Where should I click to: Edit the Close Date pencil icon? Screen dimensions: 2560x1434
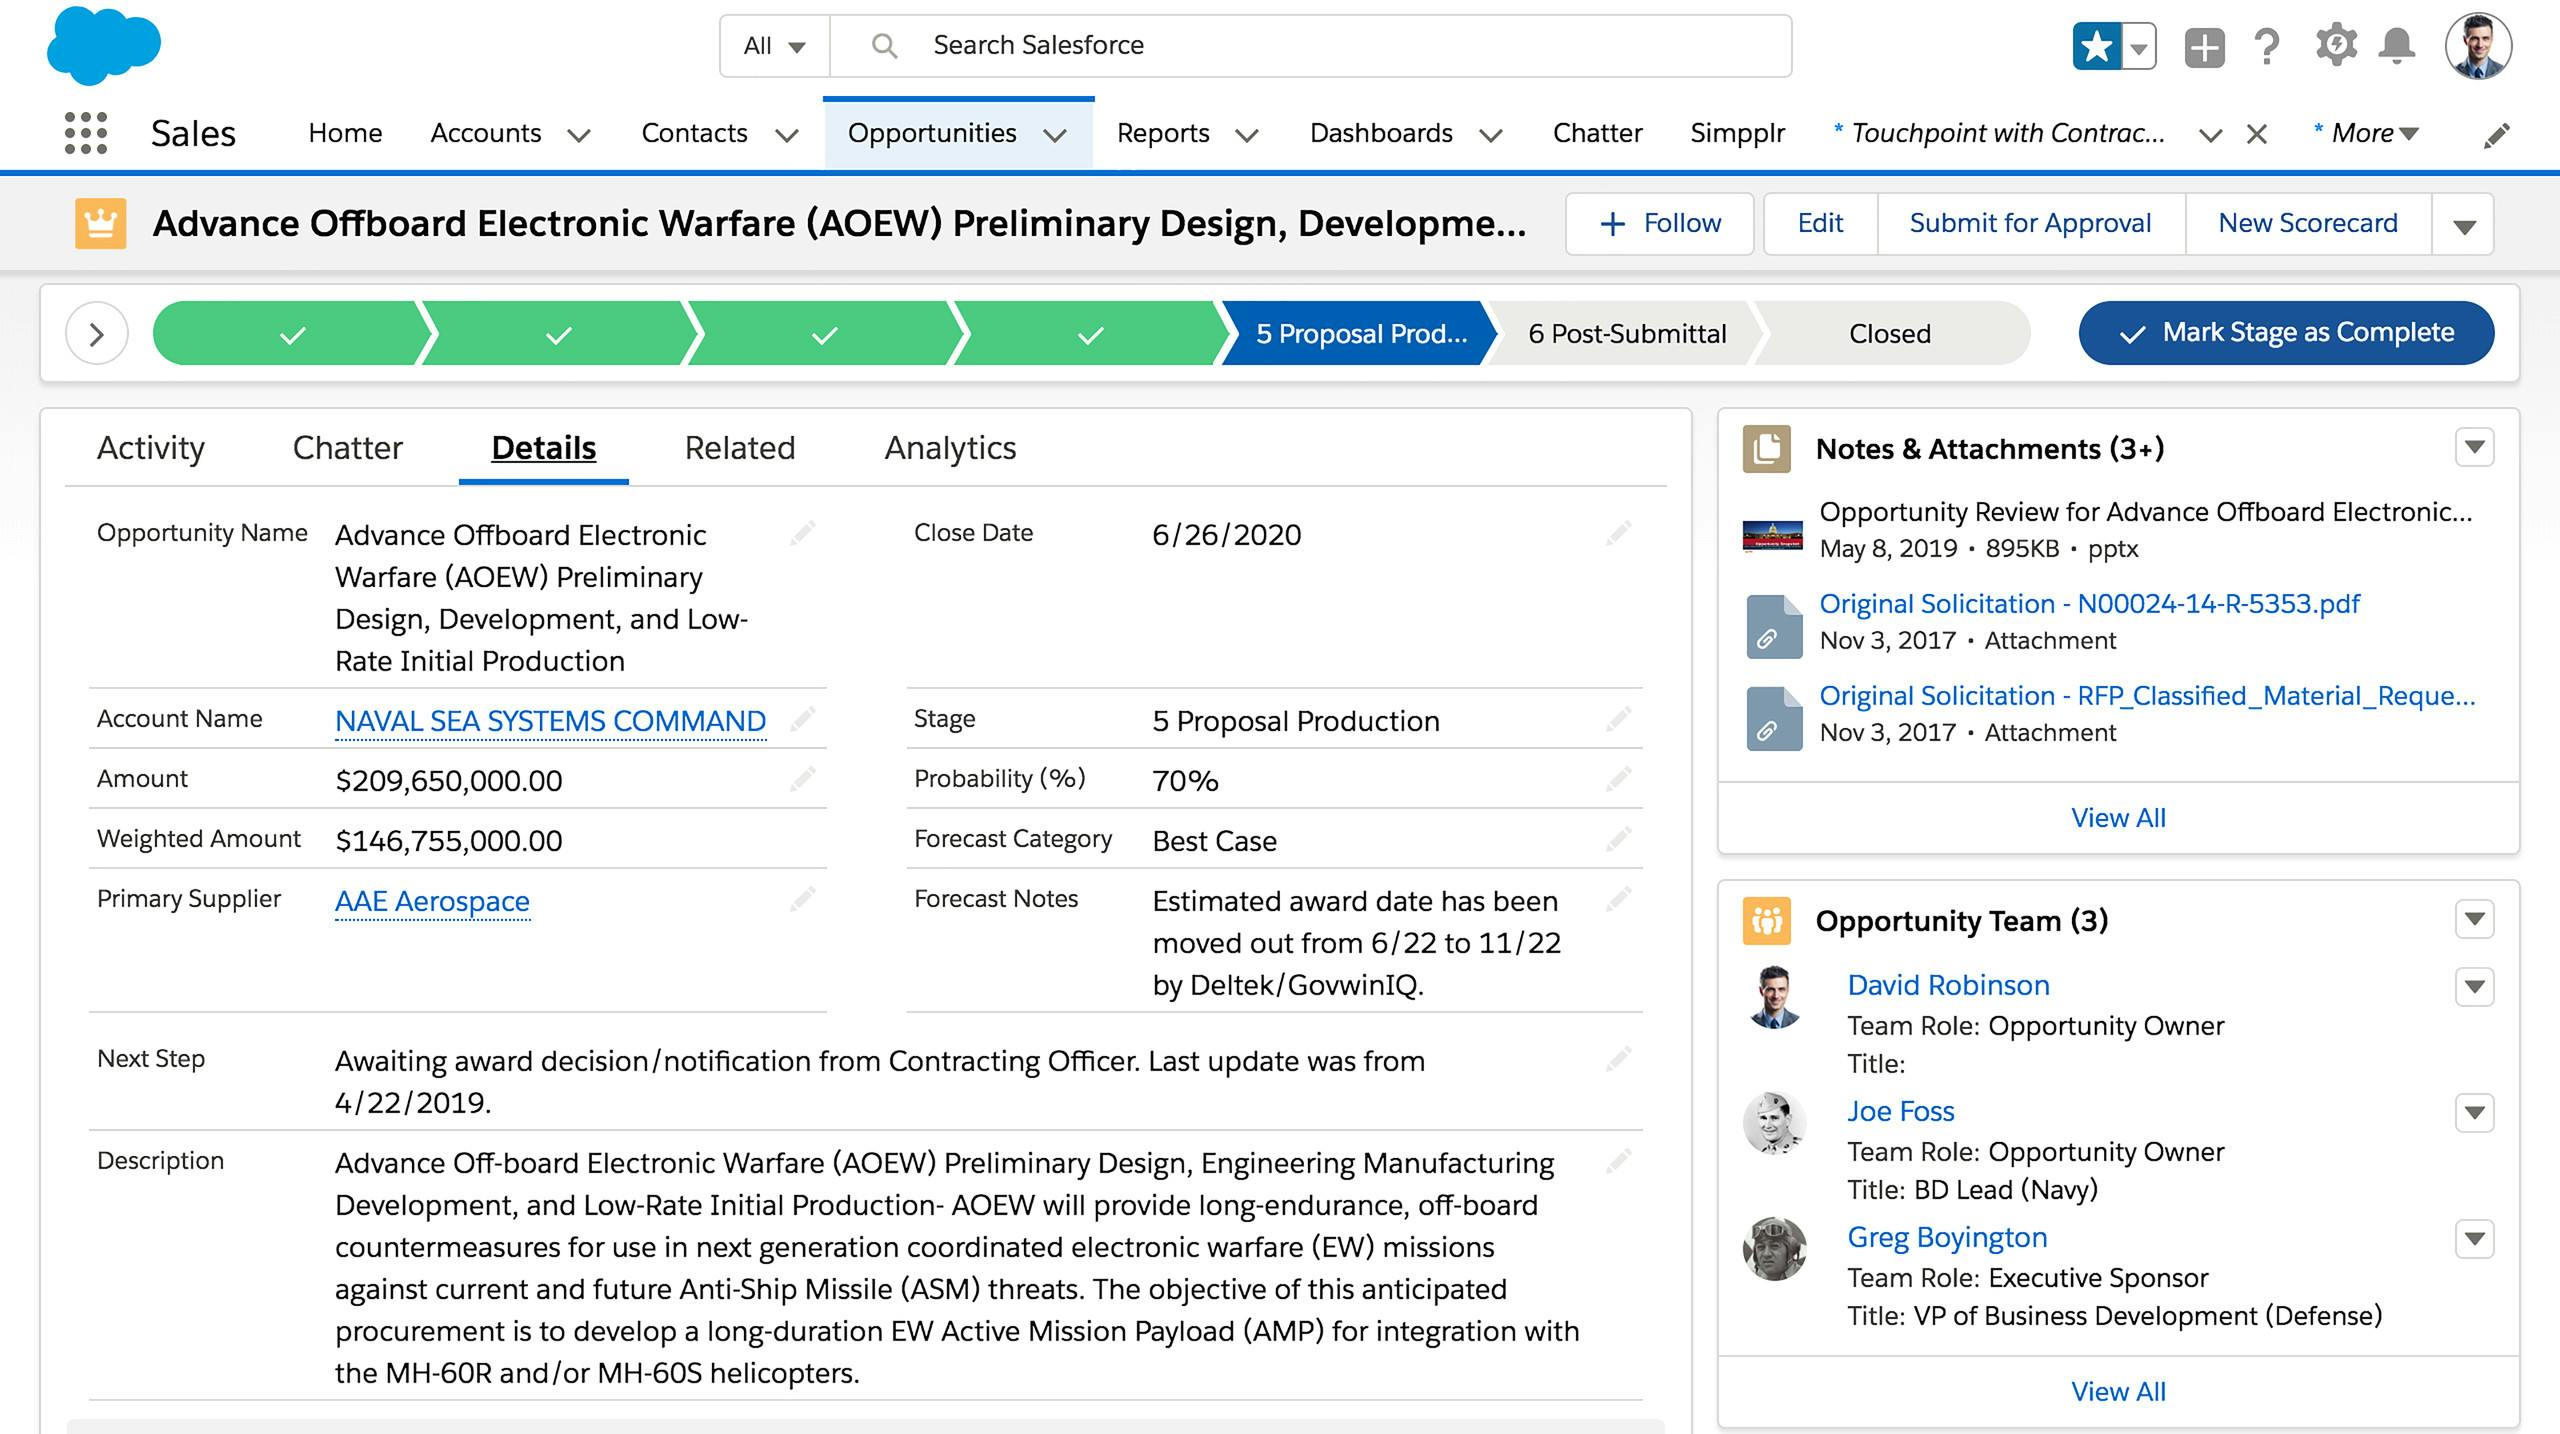[1619, 533]
